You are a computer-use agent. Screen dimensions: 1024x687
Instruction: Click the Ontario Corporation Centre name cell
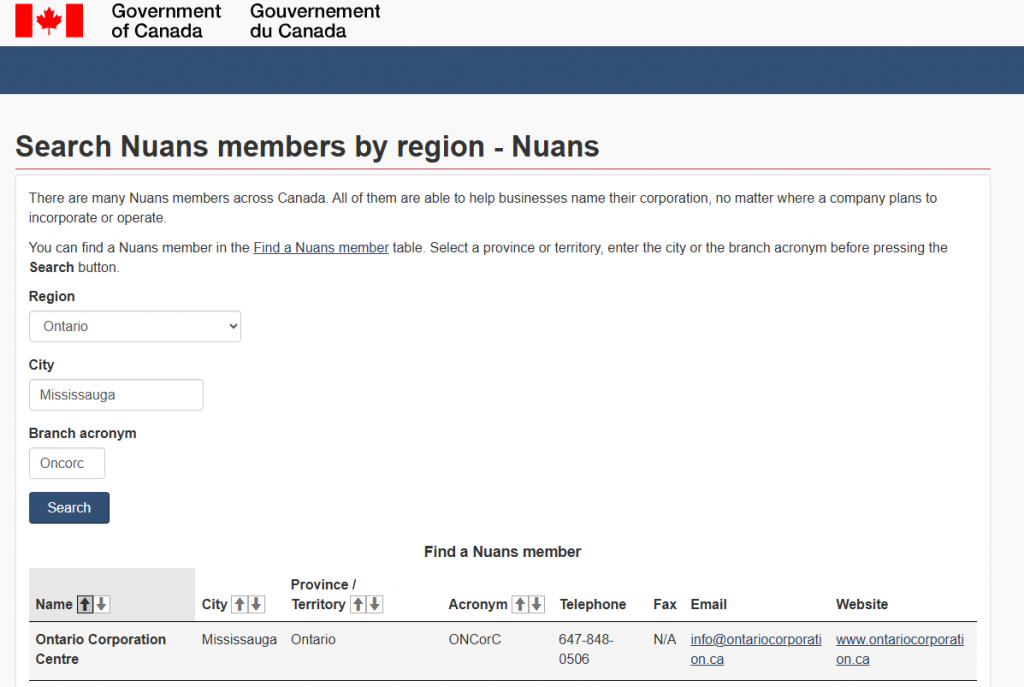click(101, 649)
